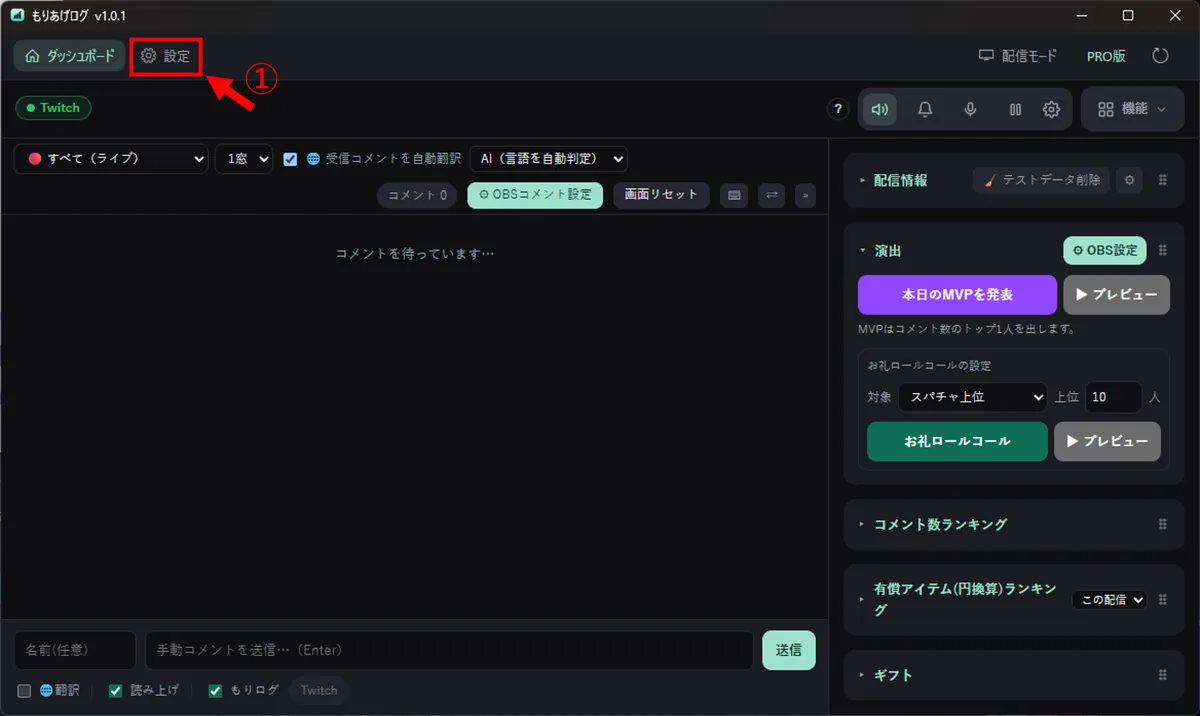This screenshot has width=1200, height=716.
Task: Grab the 演出 panel drag handle
Action: 1163,251
